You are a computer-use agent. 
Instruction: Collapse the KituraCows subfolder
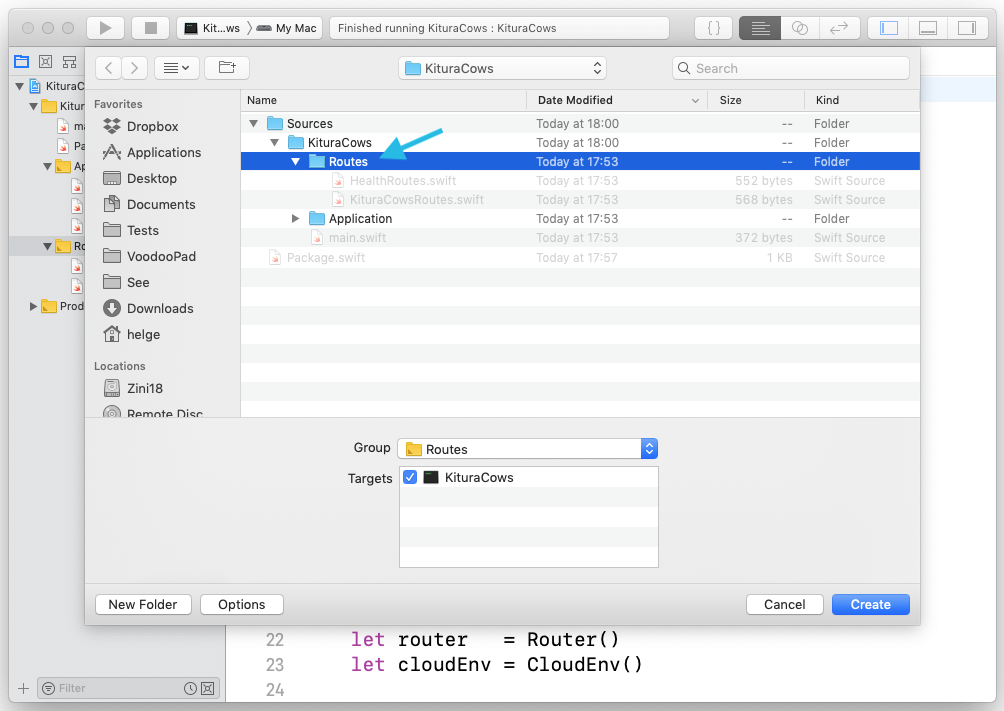pos(275,143)
